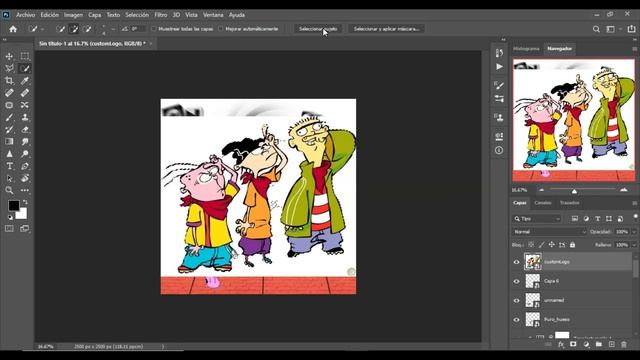Select the Horizontal Type tool
Screen dimensions: 640x360
pyautogui.click(x=9, y=166)
